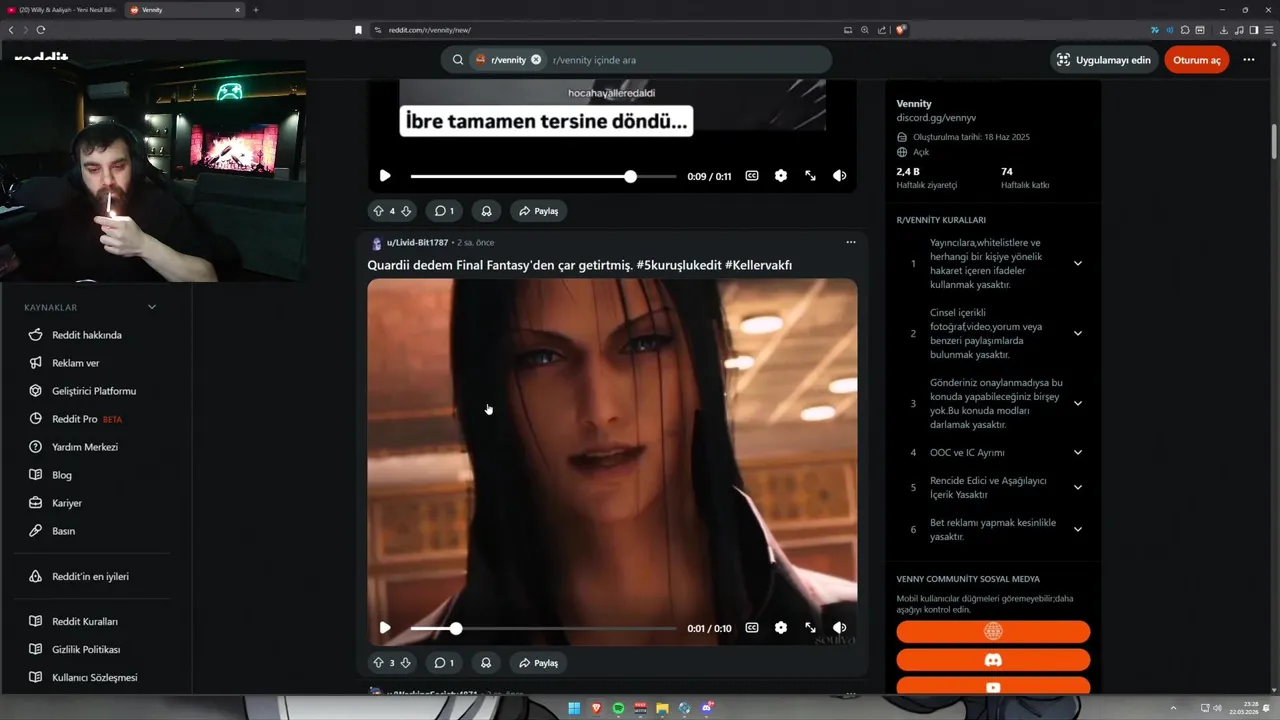Switch to the Willy & Aaliyah YouTube tab
The image size is (1280, 720).
pos(62,10)
